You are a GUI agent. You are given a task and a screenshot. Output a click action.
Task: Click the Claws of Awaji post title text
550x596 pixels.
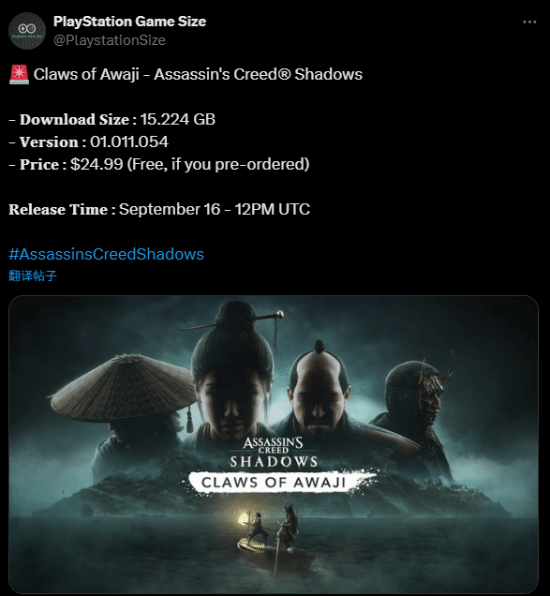[198, 74]
